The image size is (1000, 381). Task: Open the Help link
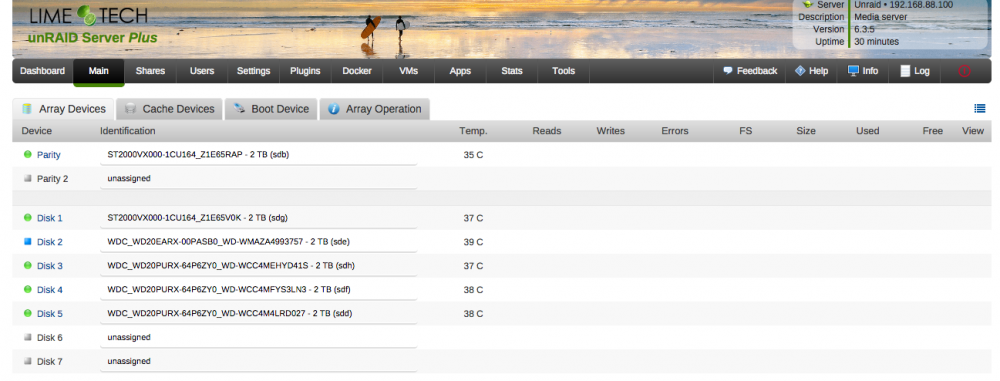coord(818,71)
